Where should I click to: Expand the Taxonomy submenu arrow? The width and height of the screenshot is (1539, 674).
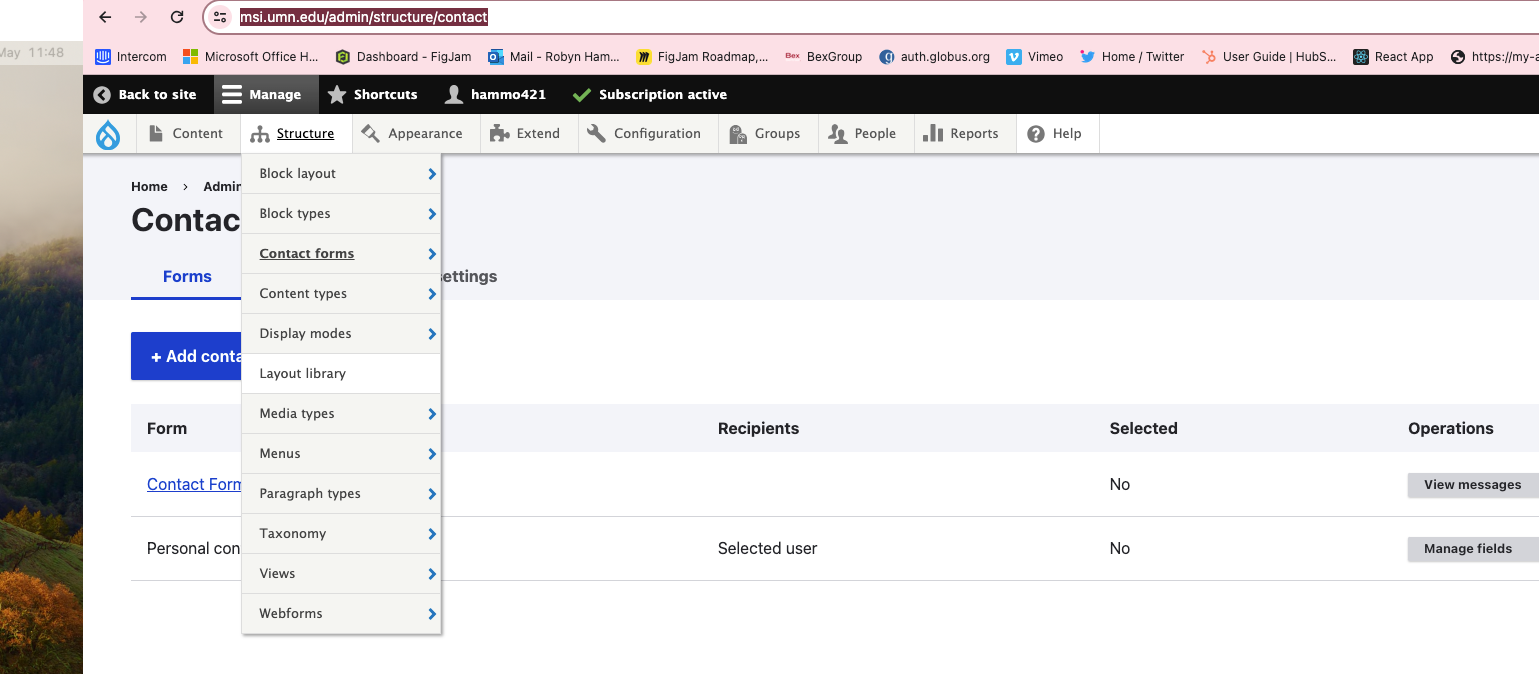[432, 534]
